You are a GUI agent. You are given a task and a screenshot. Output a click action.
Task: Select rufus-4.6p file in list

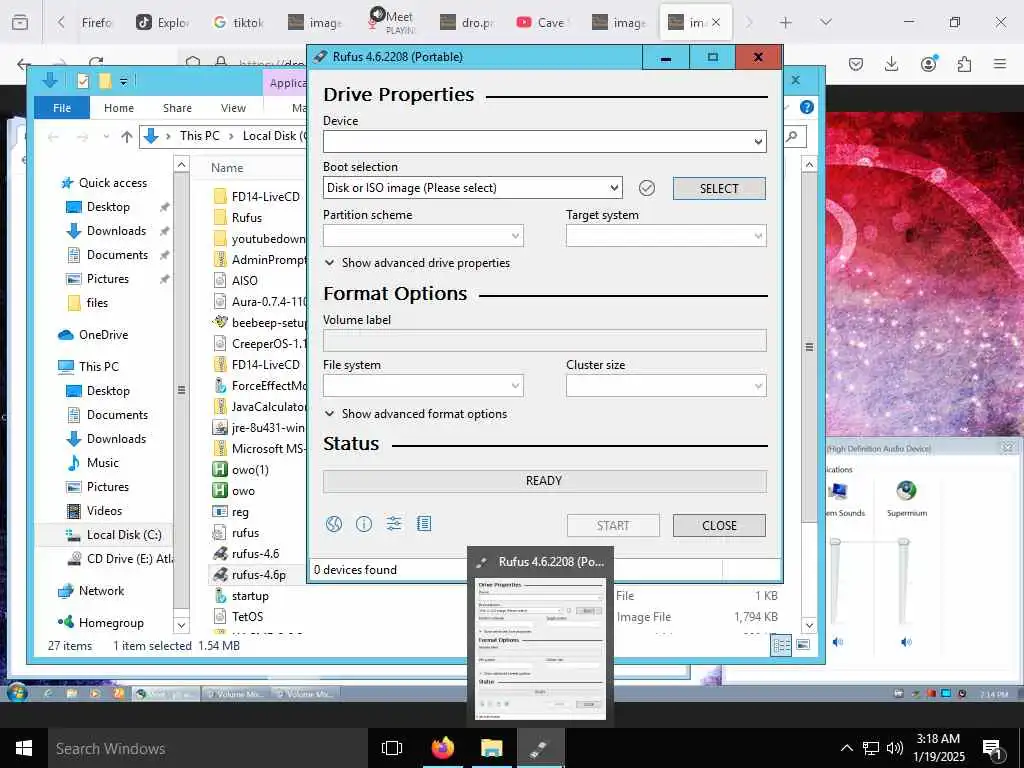(x=258, y=575)
